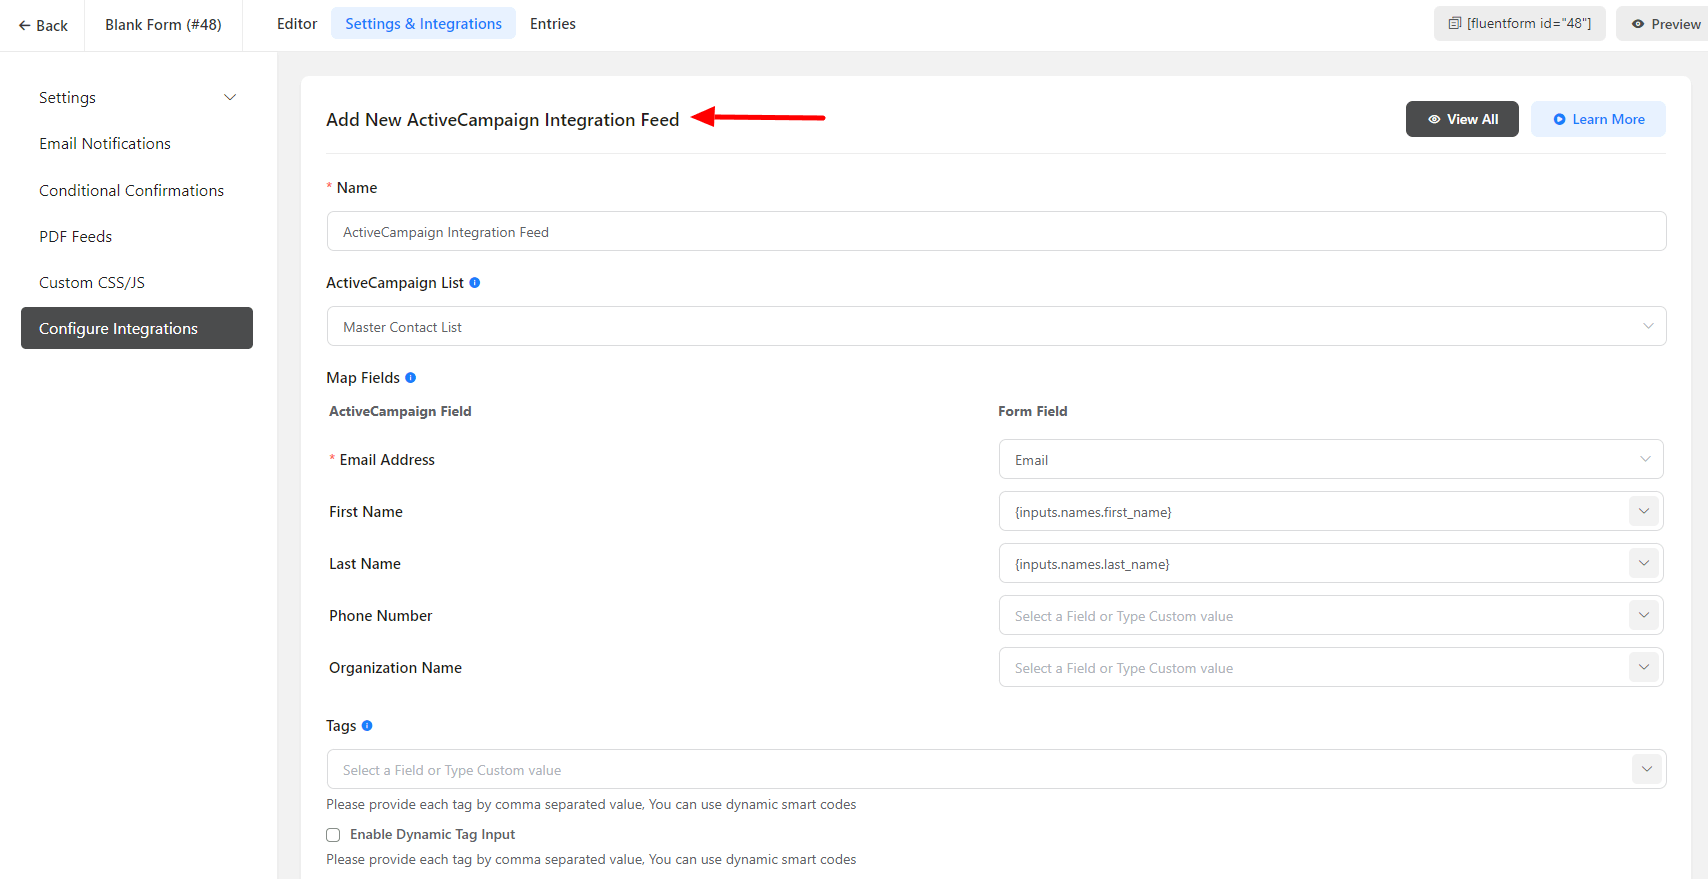The width and height of the screenshot is (1708, 879).
Task: Open Organization Name field selector chevron
Action: tap(1643, 667)
